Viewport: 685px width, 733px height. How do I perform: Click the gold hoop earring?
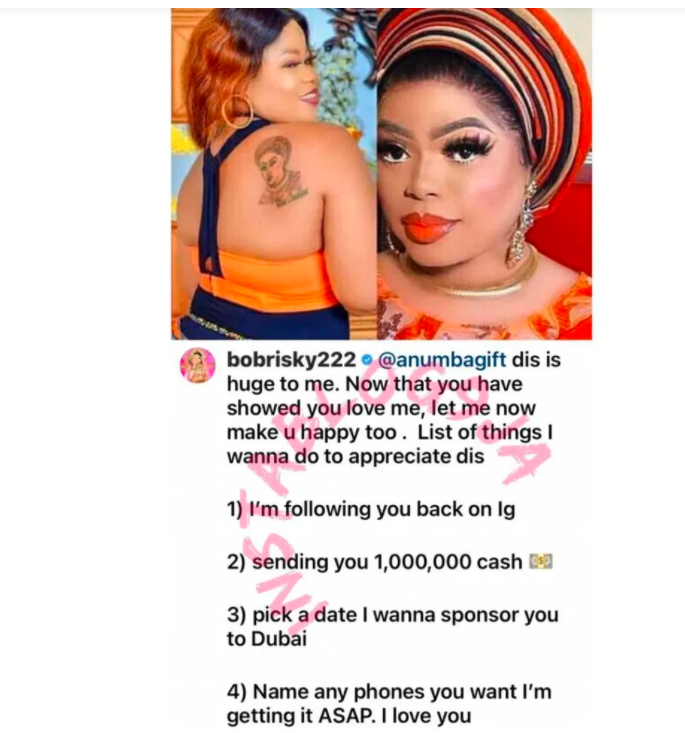pyautogui.click(x=237, y=111)
